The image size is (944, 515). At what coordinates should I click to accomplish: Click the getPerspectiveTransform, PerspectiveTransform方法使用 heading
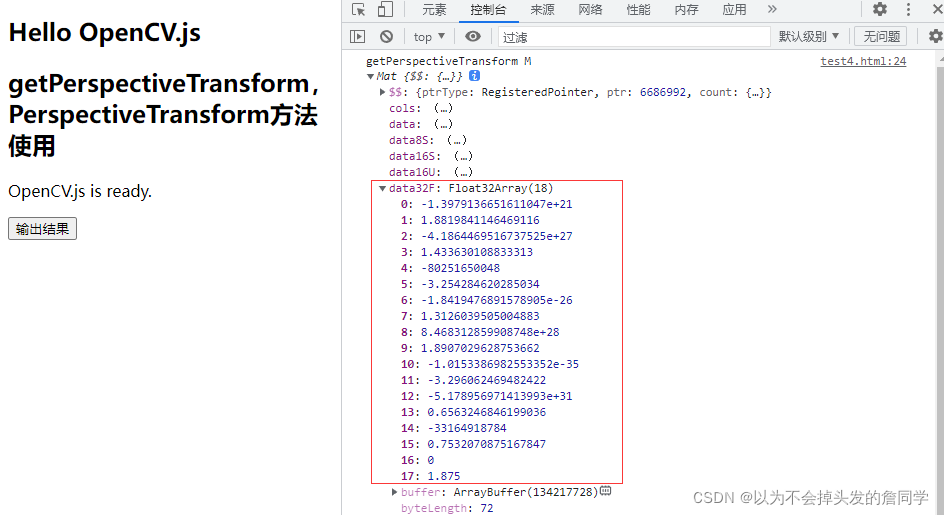[163, 114]
